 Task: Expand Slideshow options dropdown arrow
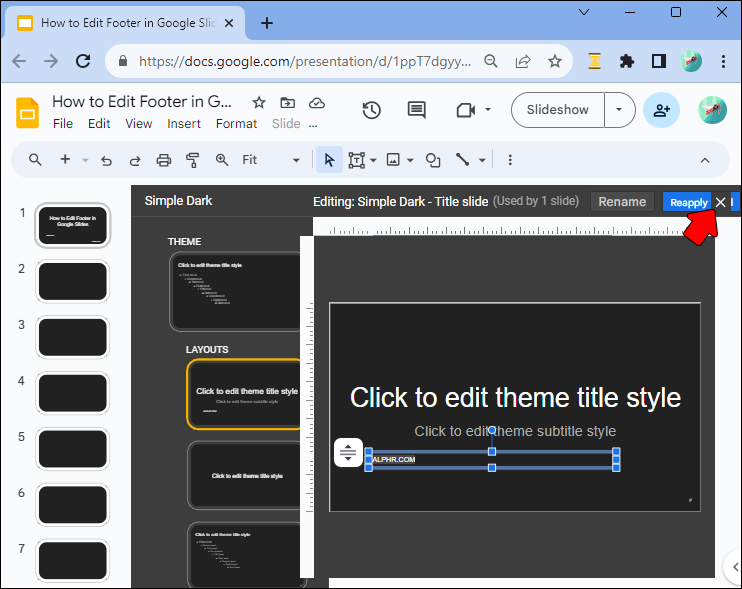[619, 110]
